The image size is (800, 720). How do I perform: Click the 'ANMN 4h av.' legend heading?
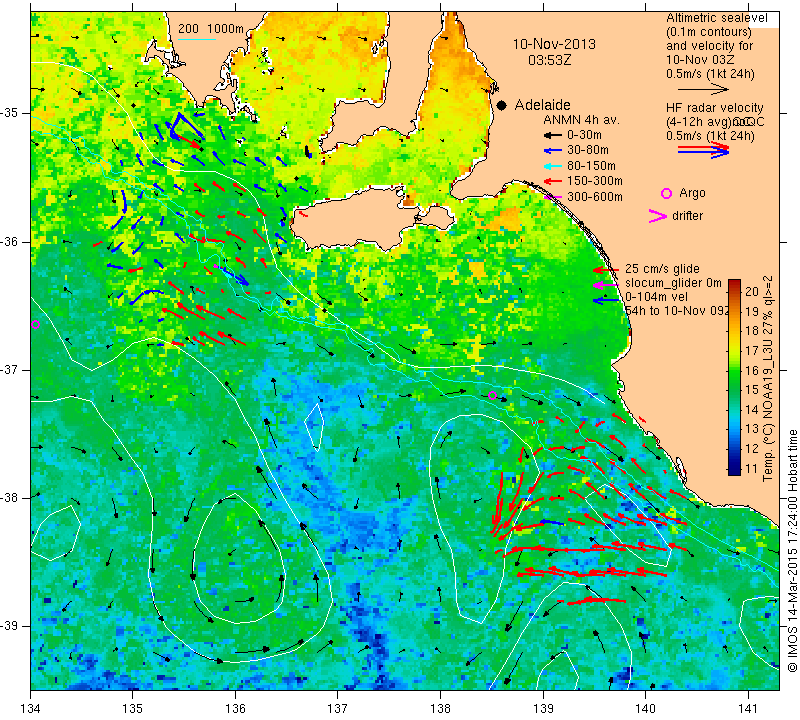(581, 120)
